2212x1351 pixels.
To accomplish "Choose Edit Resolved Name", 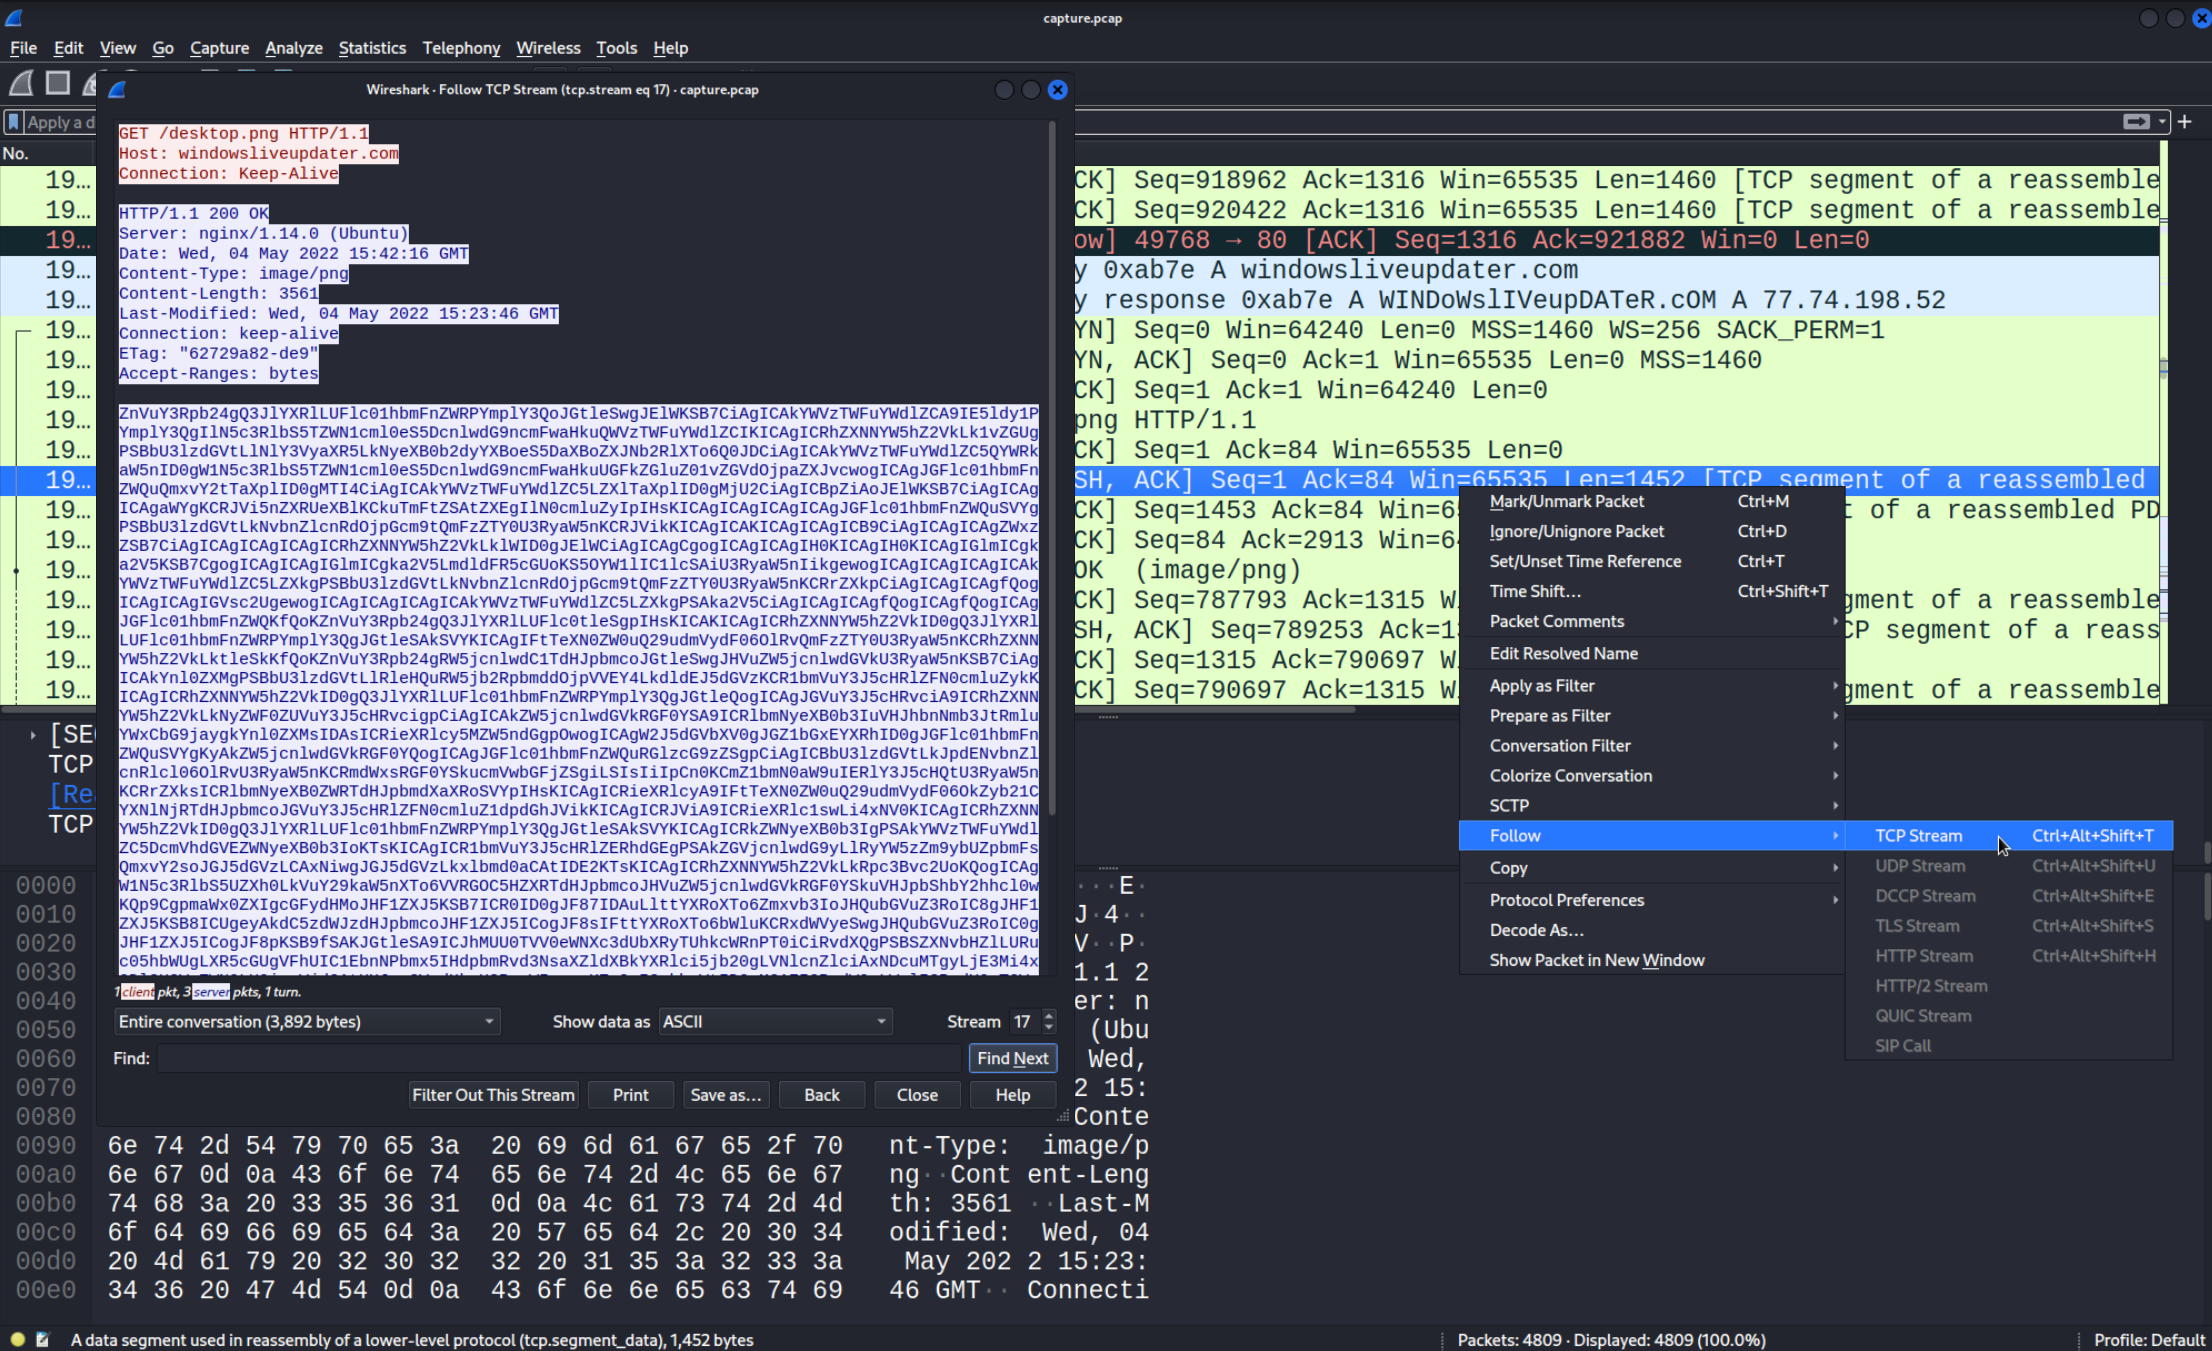I will (x=1652, y=653).
